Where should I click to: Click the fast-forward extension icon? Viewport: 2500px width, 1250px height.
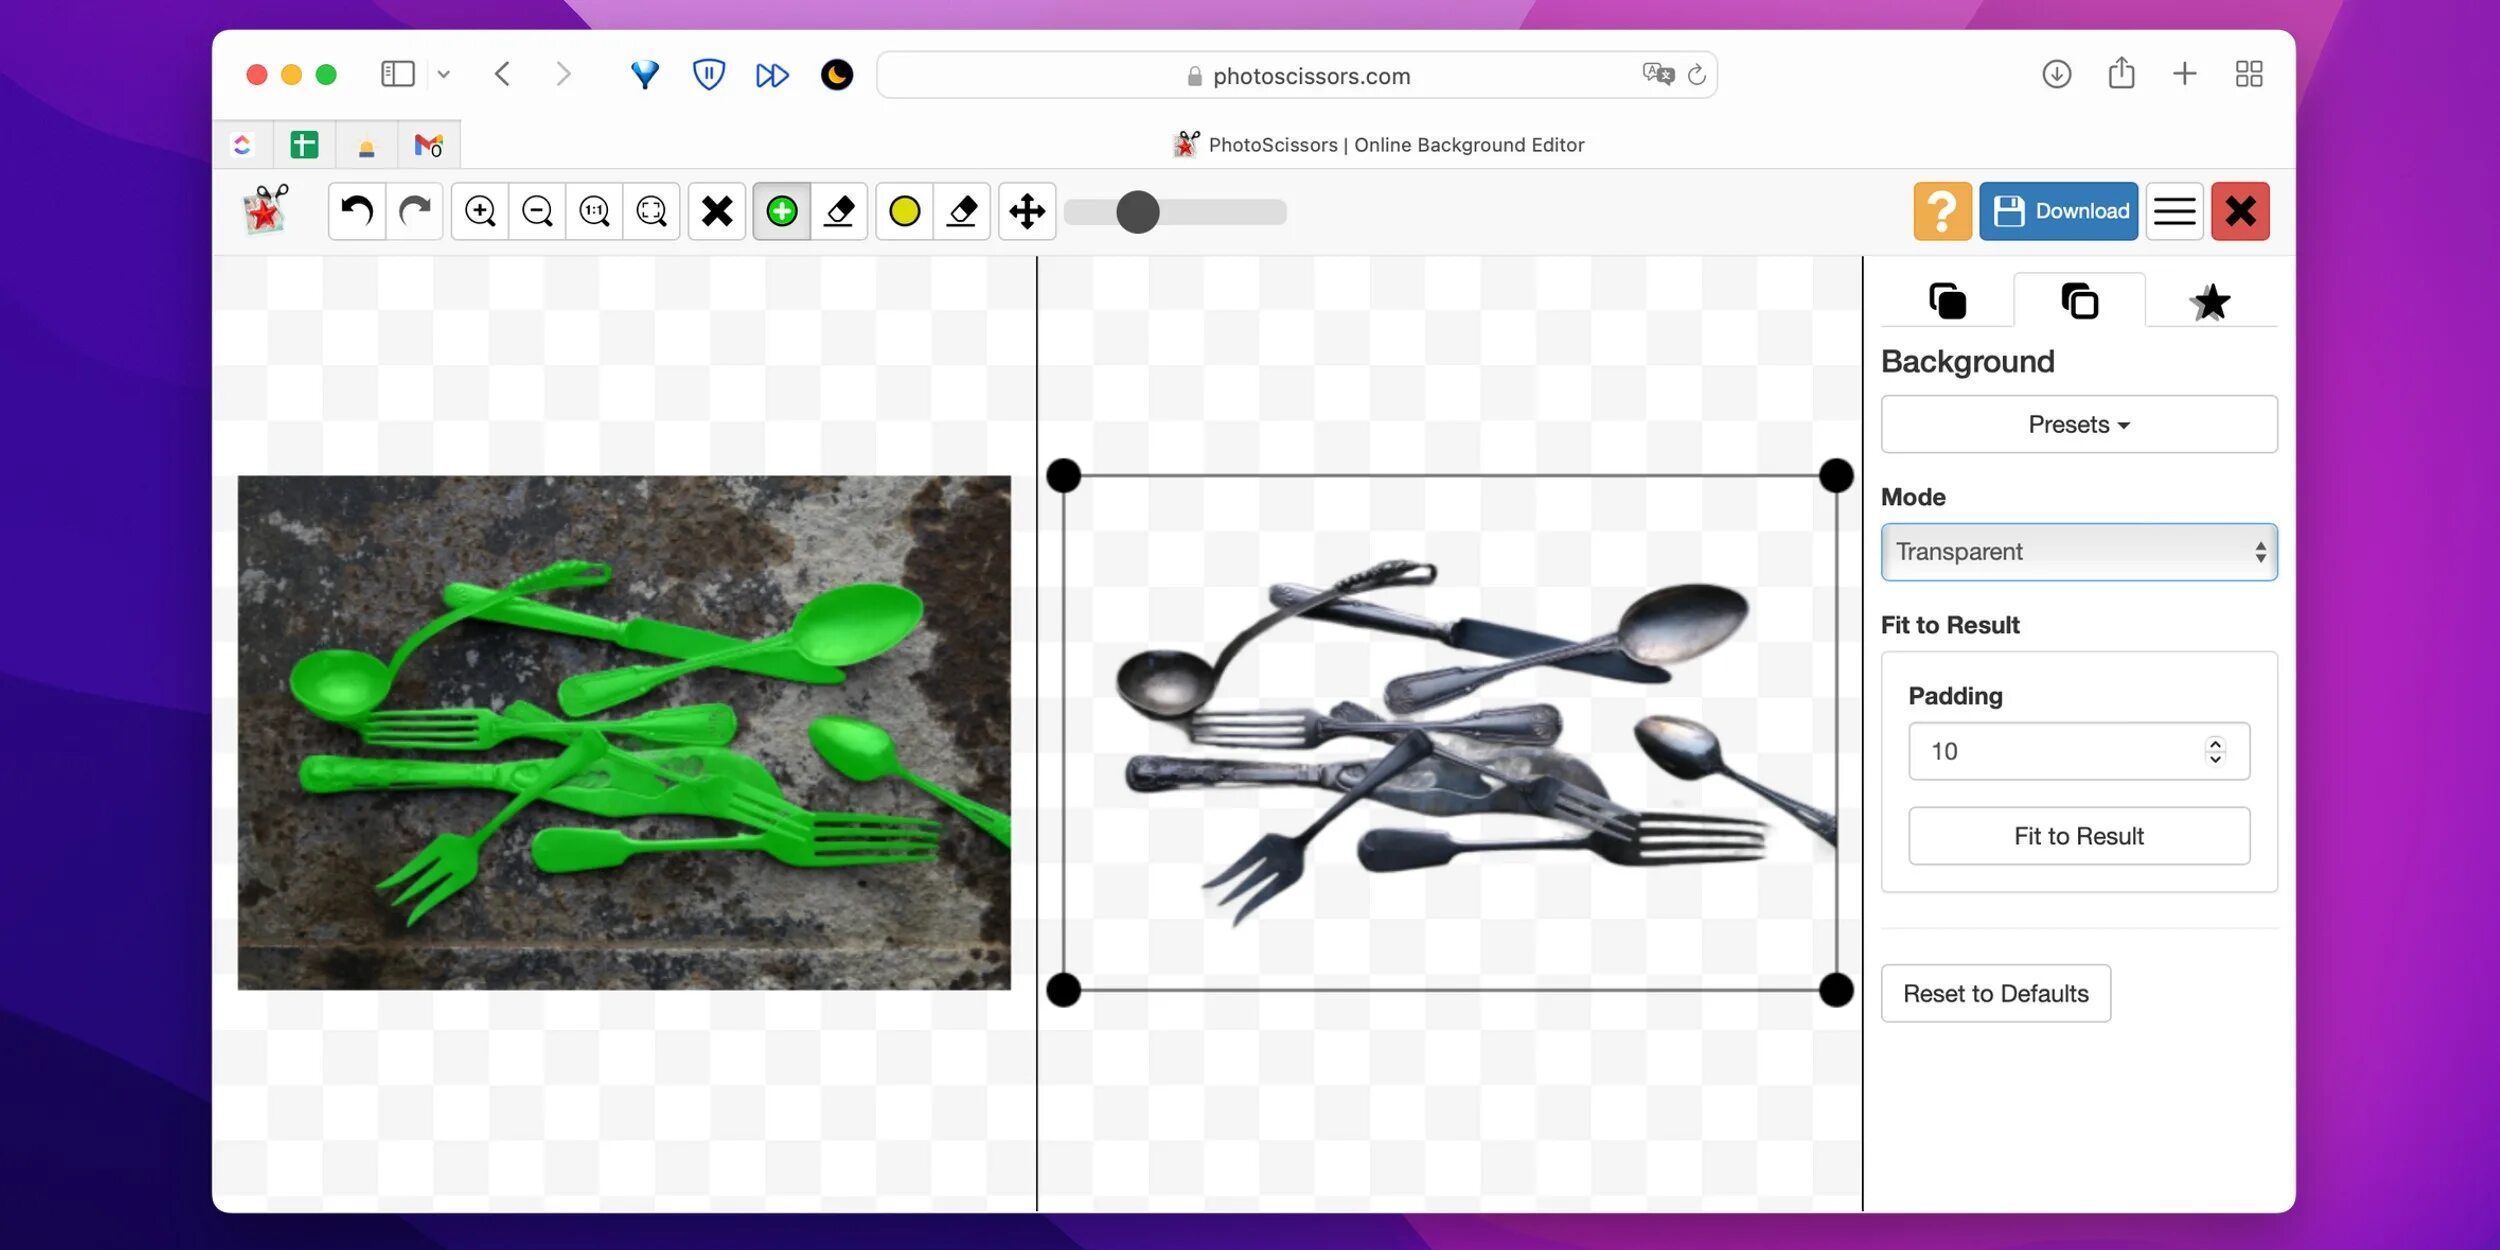pos(772,75)
